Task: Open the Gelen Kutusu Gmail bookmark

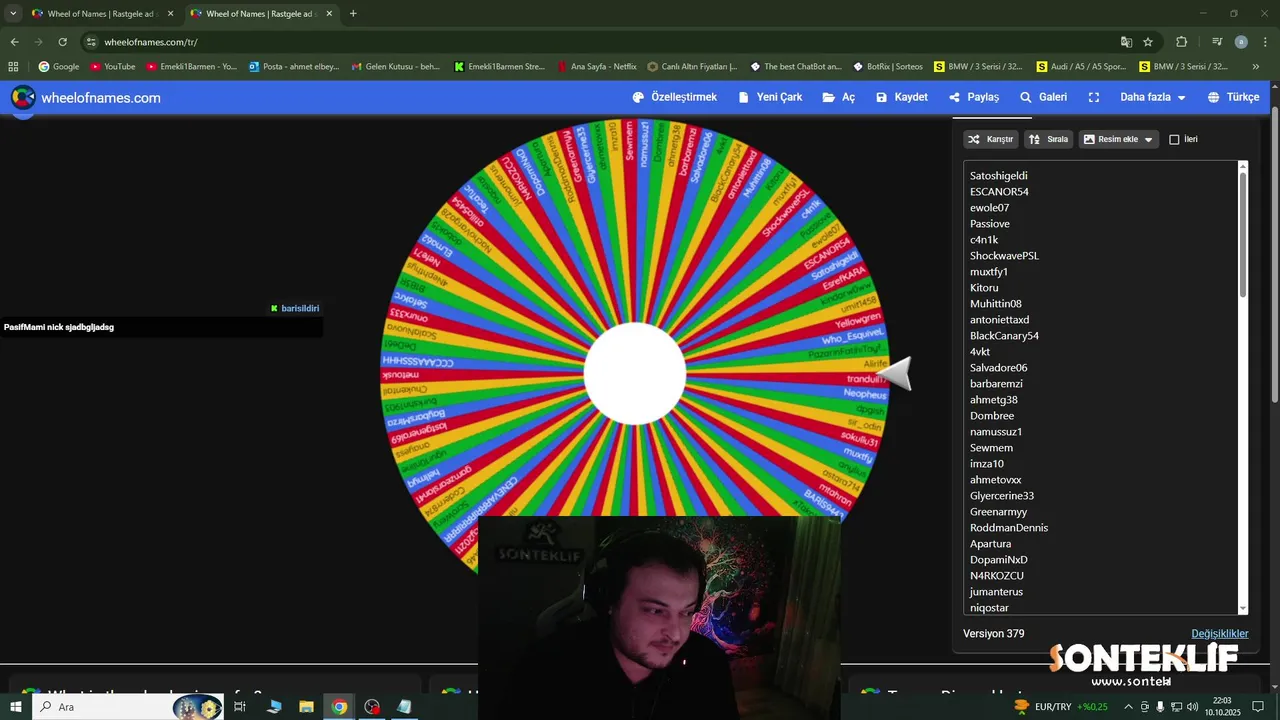Action: (x=396, y=67)
